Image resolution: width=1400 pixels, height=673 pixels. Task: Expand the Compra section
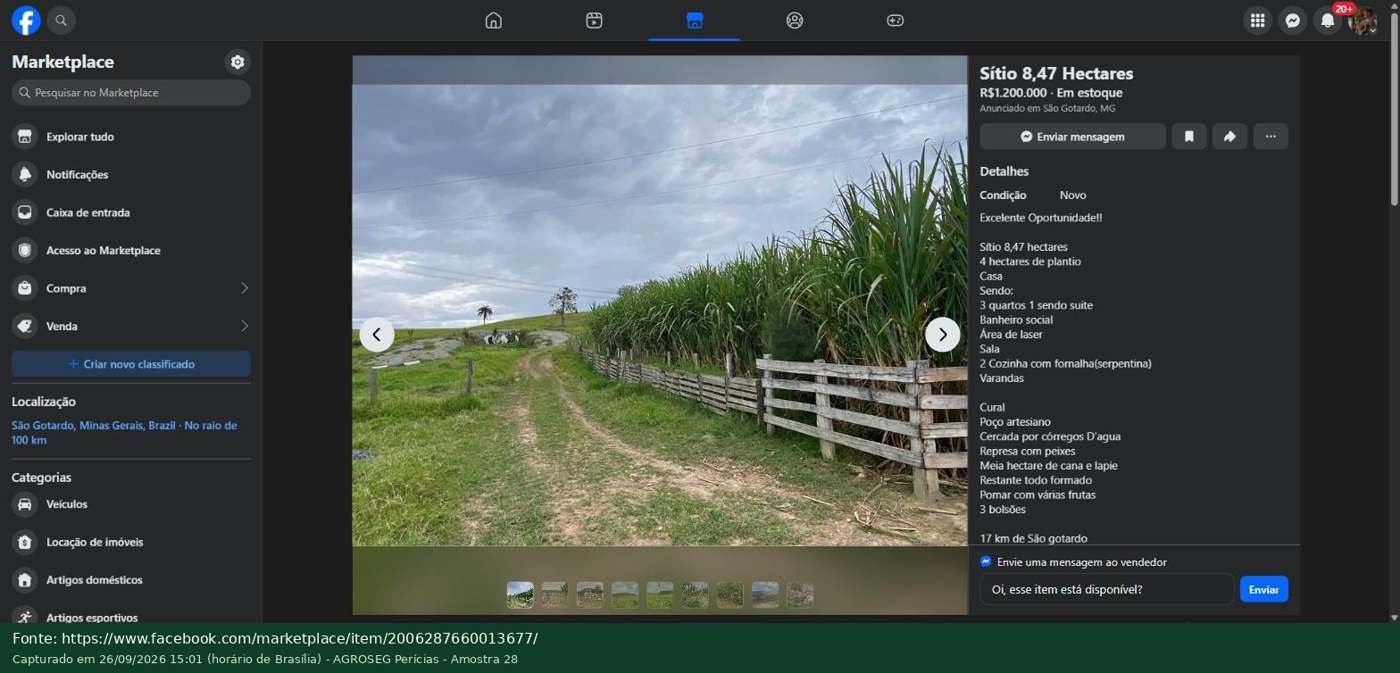pos(131,289)
